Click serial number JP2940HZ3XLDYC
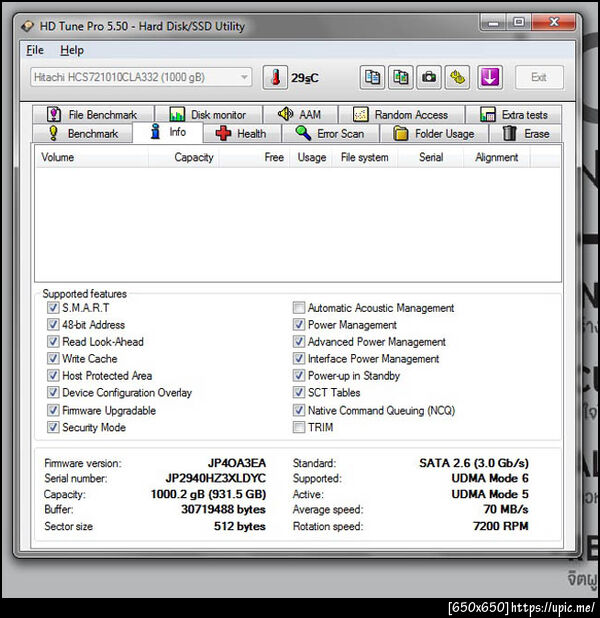Viewport: 600px width, 618px height. pos(216,478)
